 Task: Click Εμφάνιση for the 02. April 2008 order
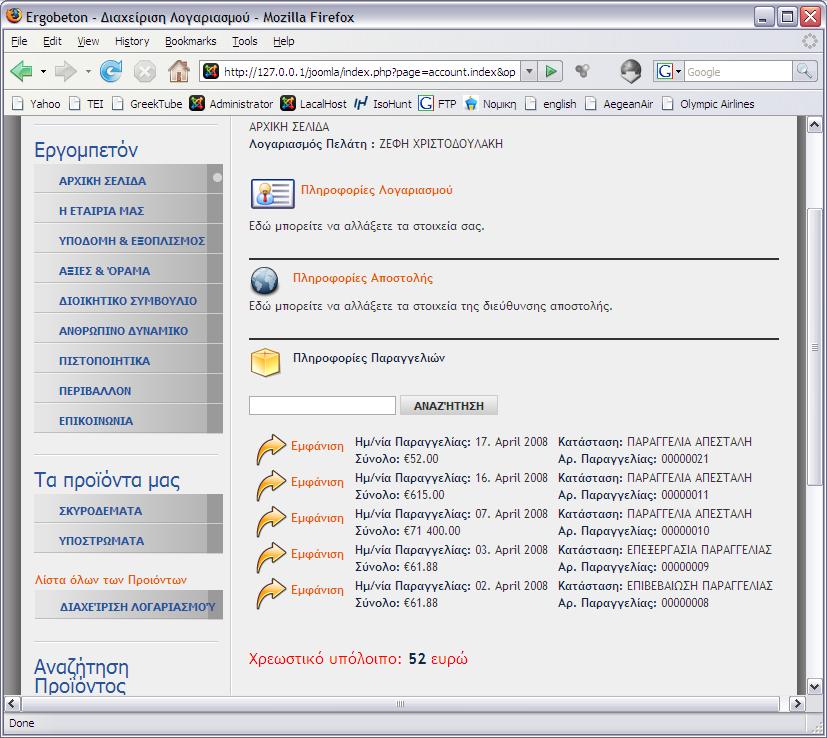317,590
